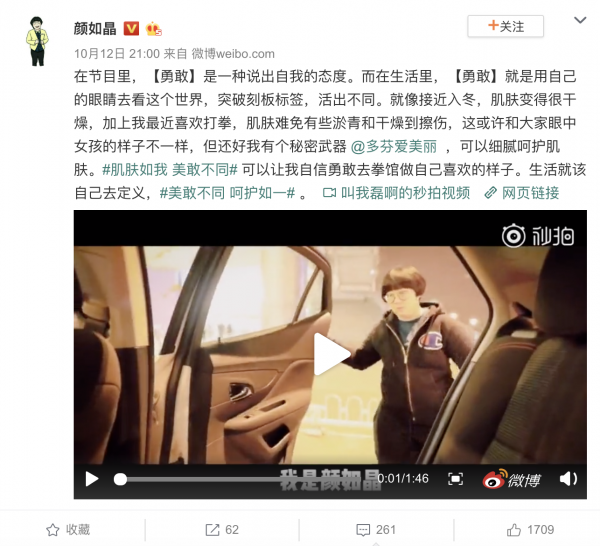Viewport: 600px width, 546px height.
Task: Follow the user with +关注 button
Action: [x=505, y=26]
